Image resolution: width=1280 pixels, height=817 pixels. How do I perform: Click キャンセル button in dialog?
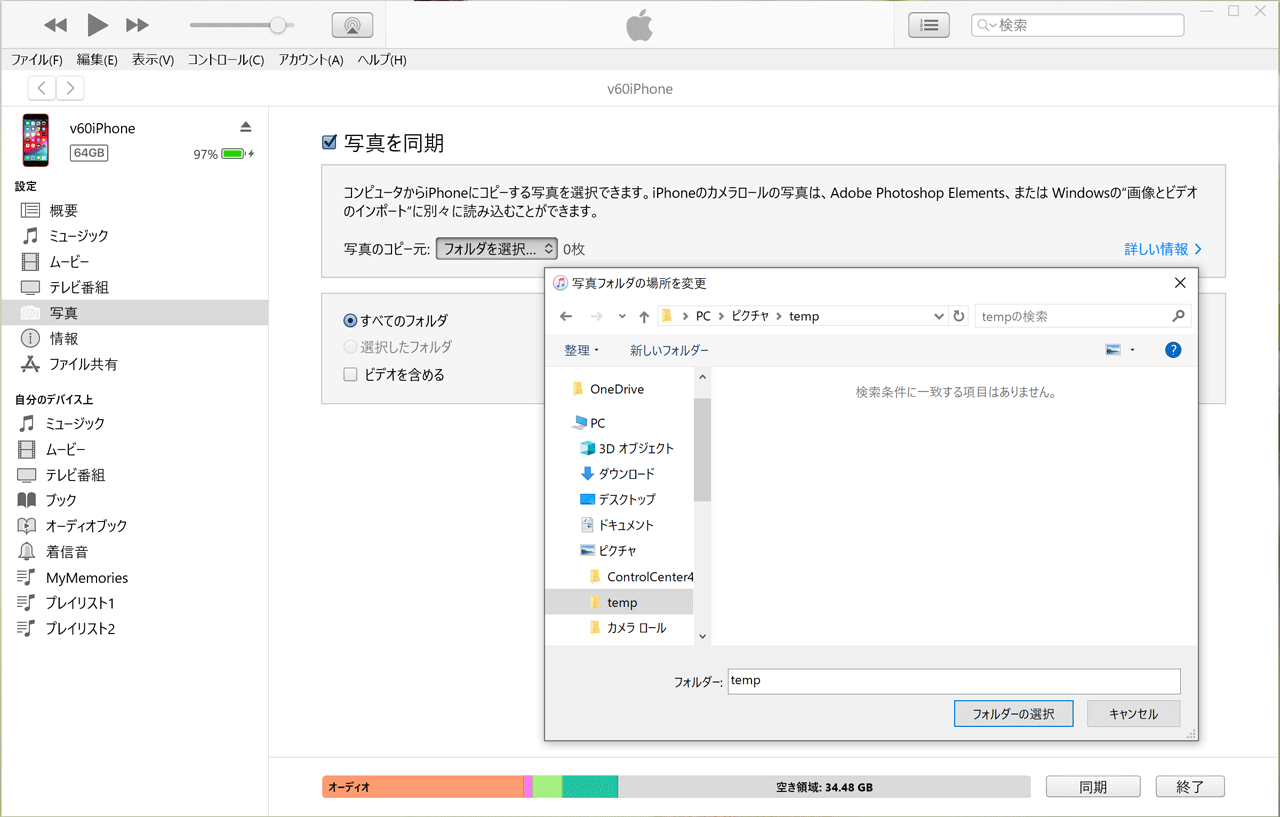tap(1133, 714)
